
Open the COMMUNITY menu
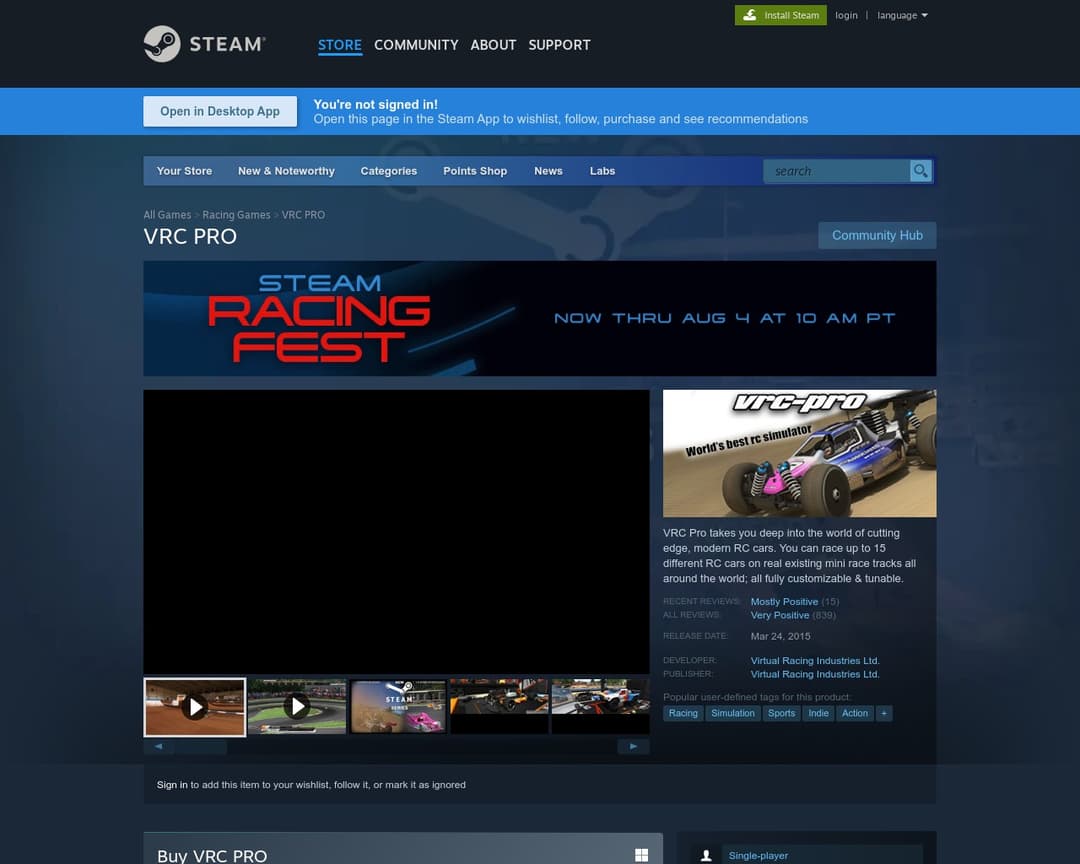(x=416, y=45)
